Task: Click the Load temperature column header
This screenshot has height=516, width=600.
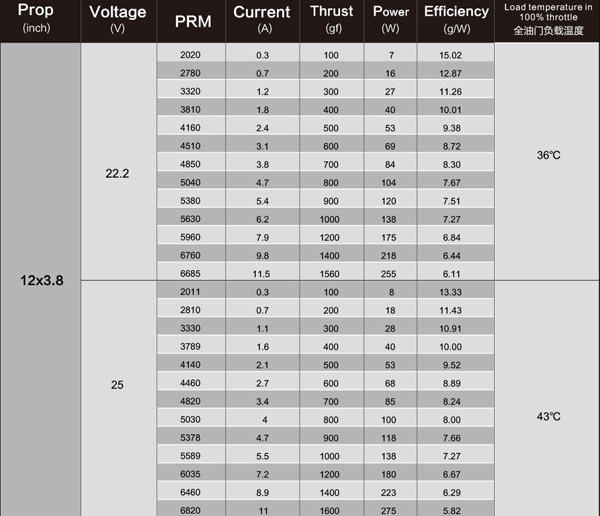Action: click(x=547, y=20)
